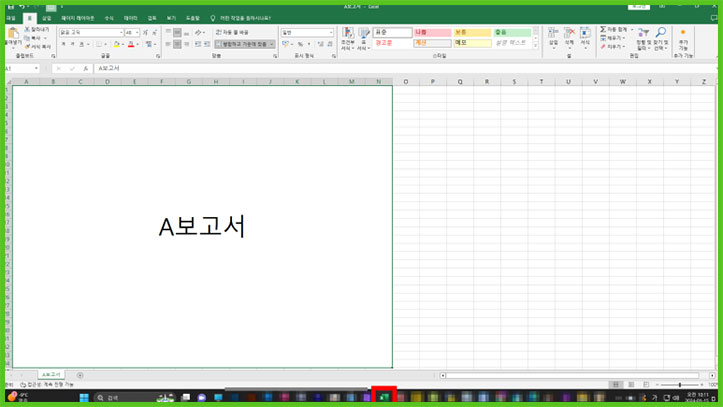The height and width of the screenshot is (407, 723).
Task: Click the formula bar showing A보고서
Action: tap(405, 68)
